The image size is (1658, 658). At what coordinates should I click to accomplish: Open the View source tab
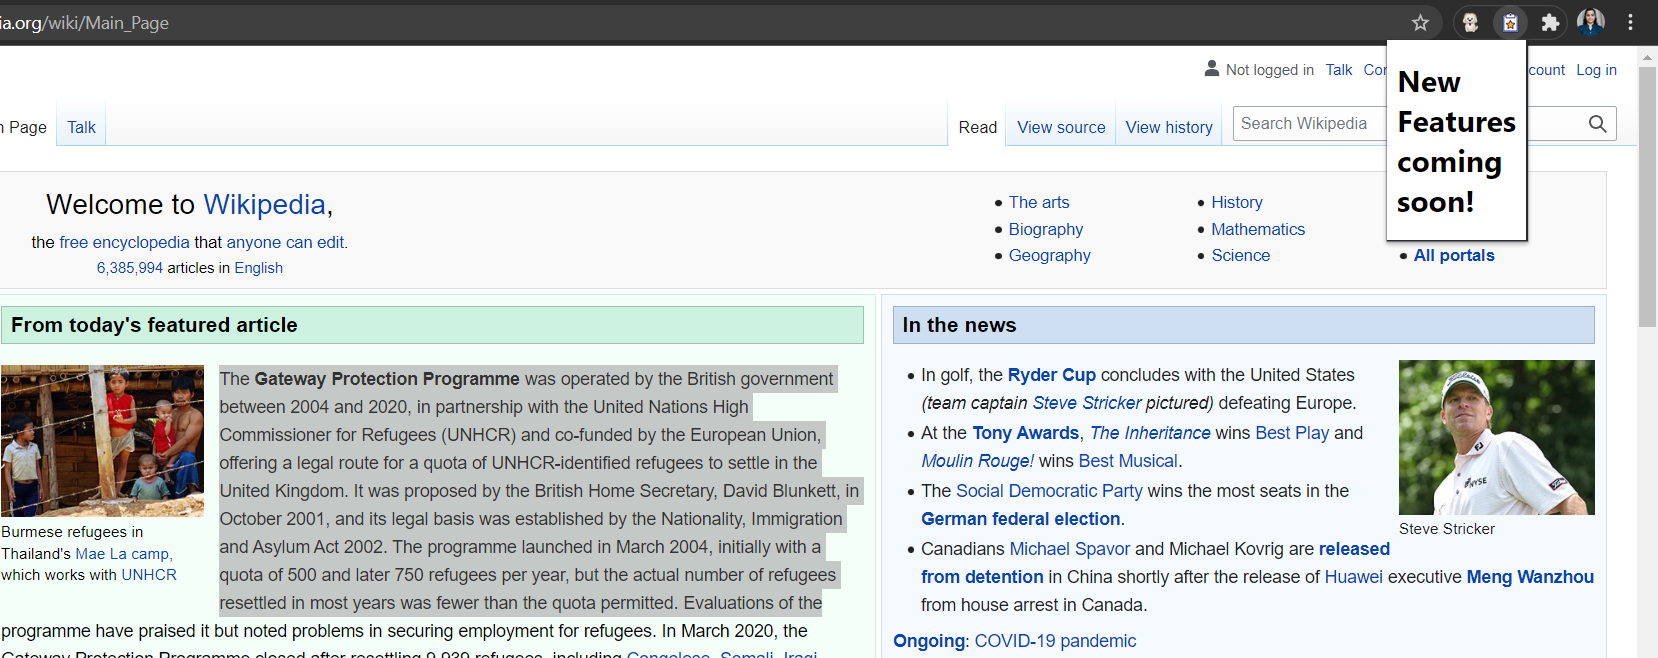[1061, 127]
